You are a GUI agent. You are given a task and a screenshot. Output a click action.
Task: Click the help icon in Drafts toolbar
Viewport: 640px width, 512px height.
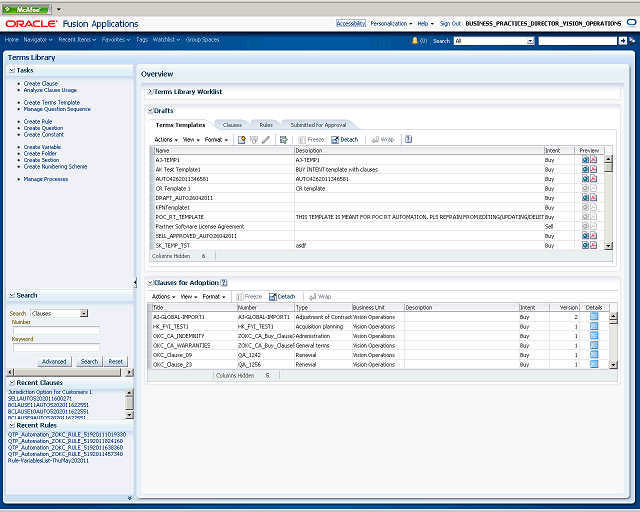click(409, 140)
